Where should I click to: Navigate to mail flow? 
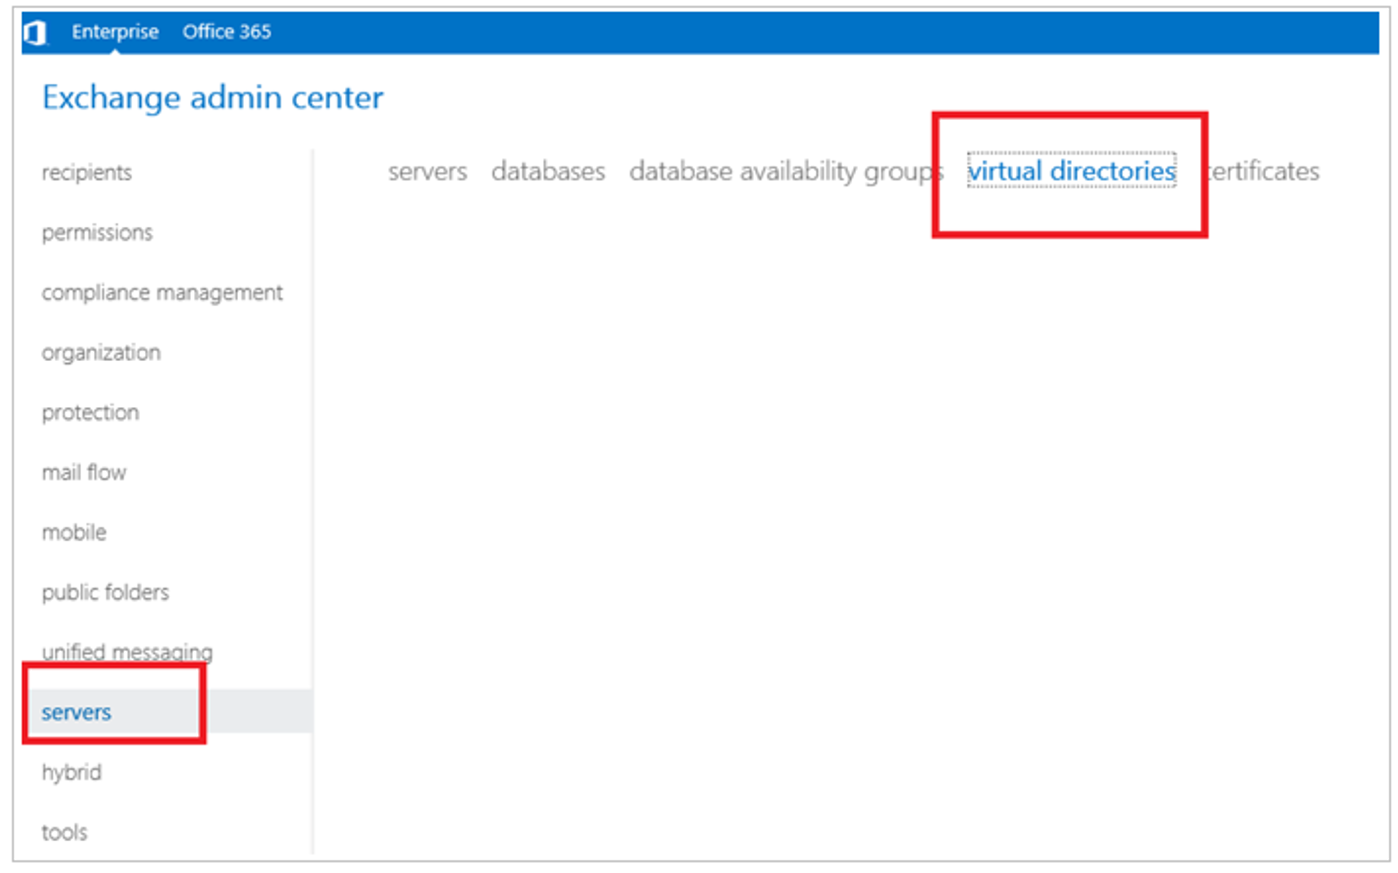point(84,473)
